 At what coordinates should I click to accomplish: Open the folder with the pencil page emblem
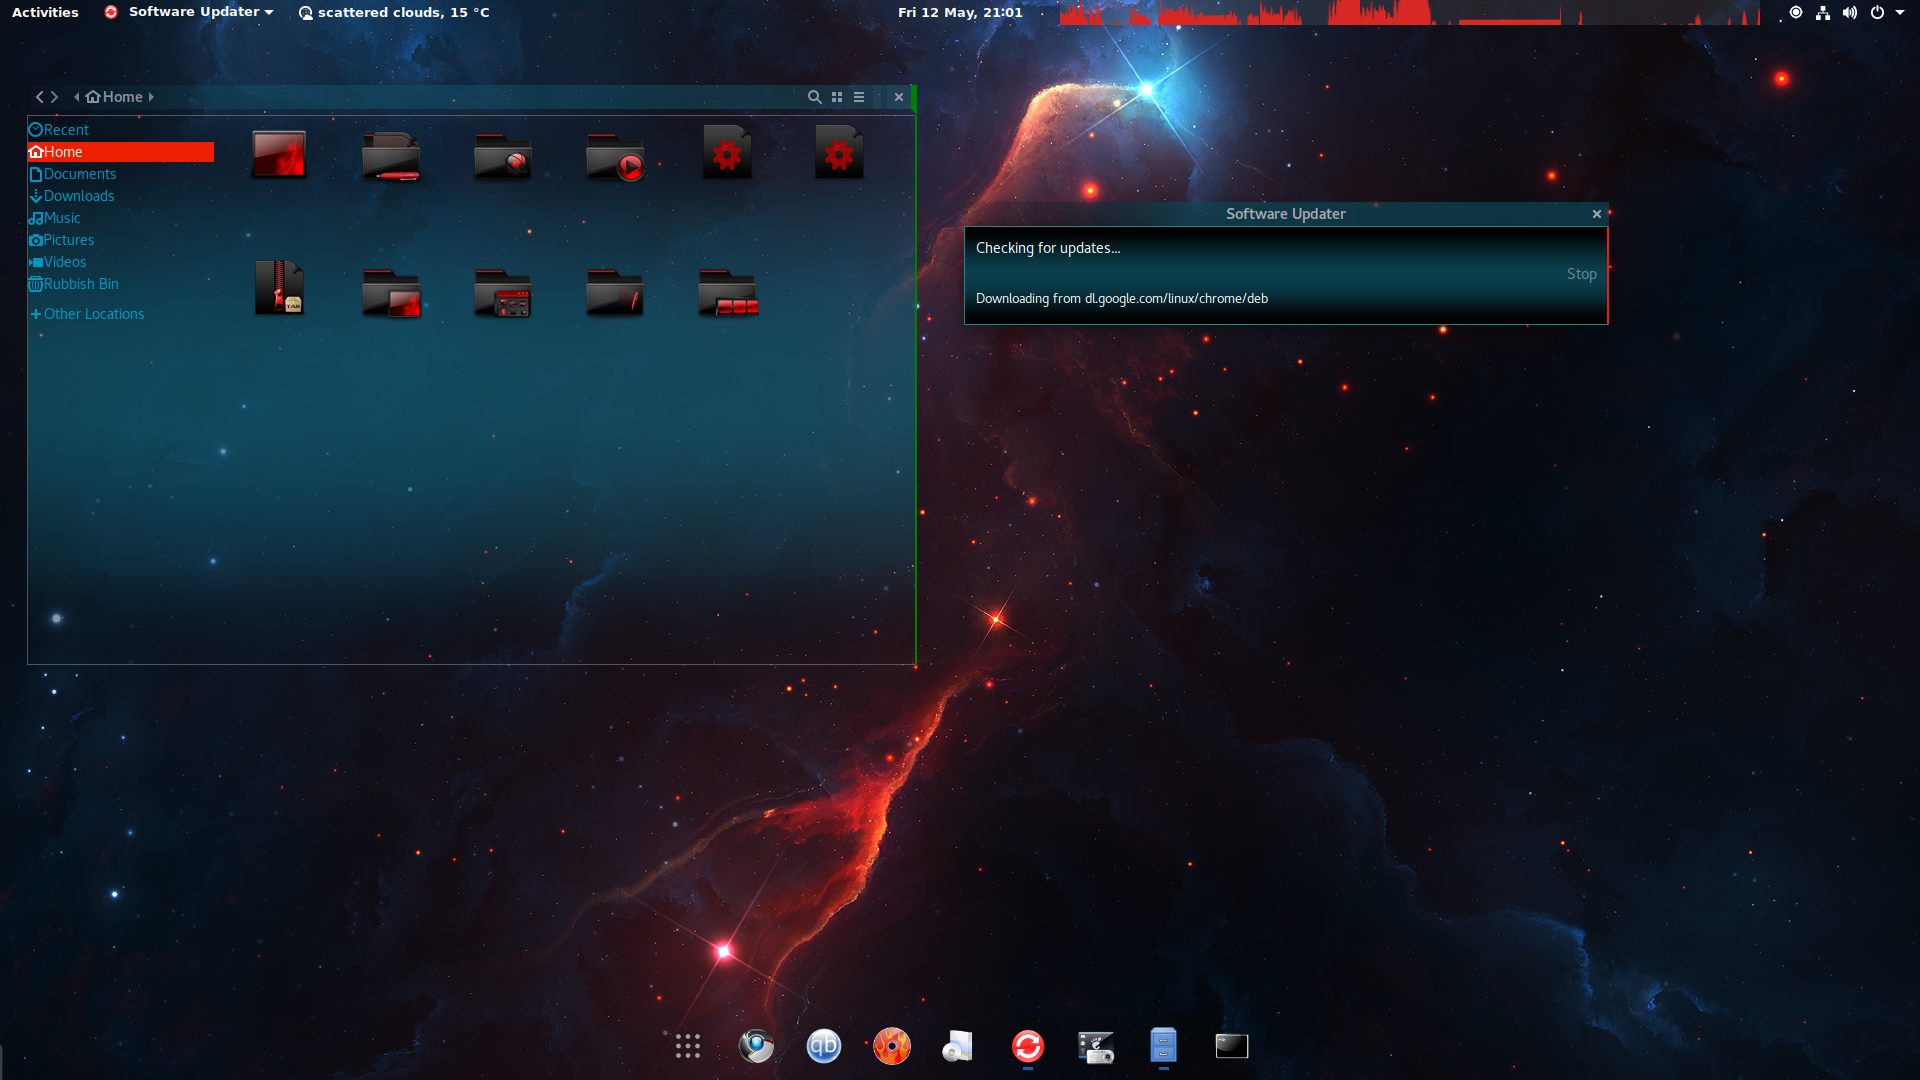(x=615, y=291)
